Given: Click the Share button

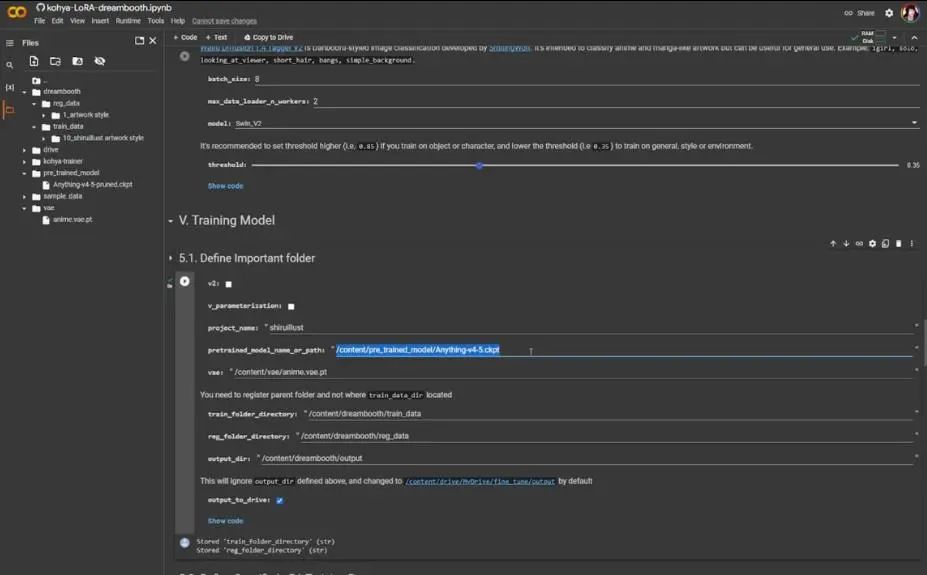Looking at the screenshot, I should (860, 13).
